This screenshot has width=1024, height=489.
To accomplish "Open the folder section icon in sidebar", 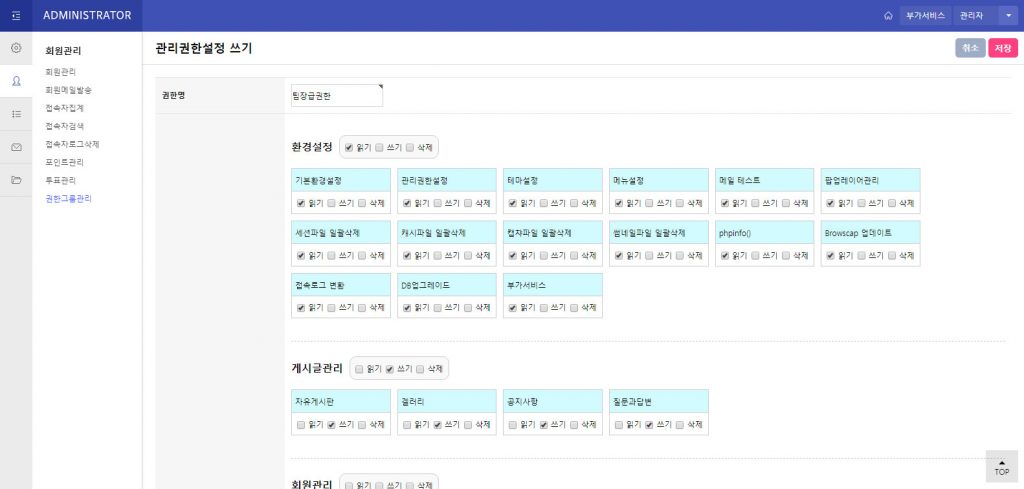I will pos(16,180).
